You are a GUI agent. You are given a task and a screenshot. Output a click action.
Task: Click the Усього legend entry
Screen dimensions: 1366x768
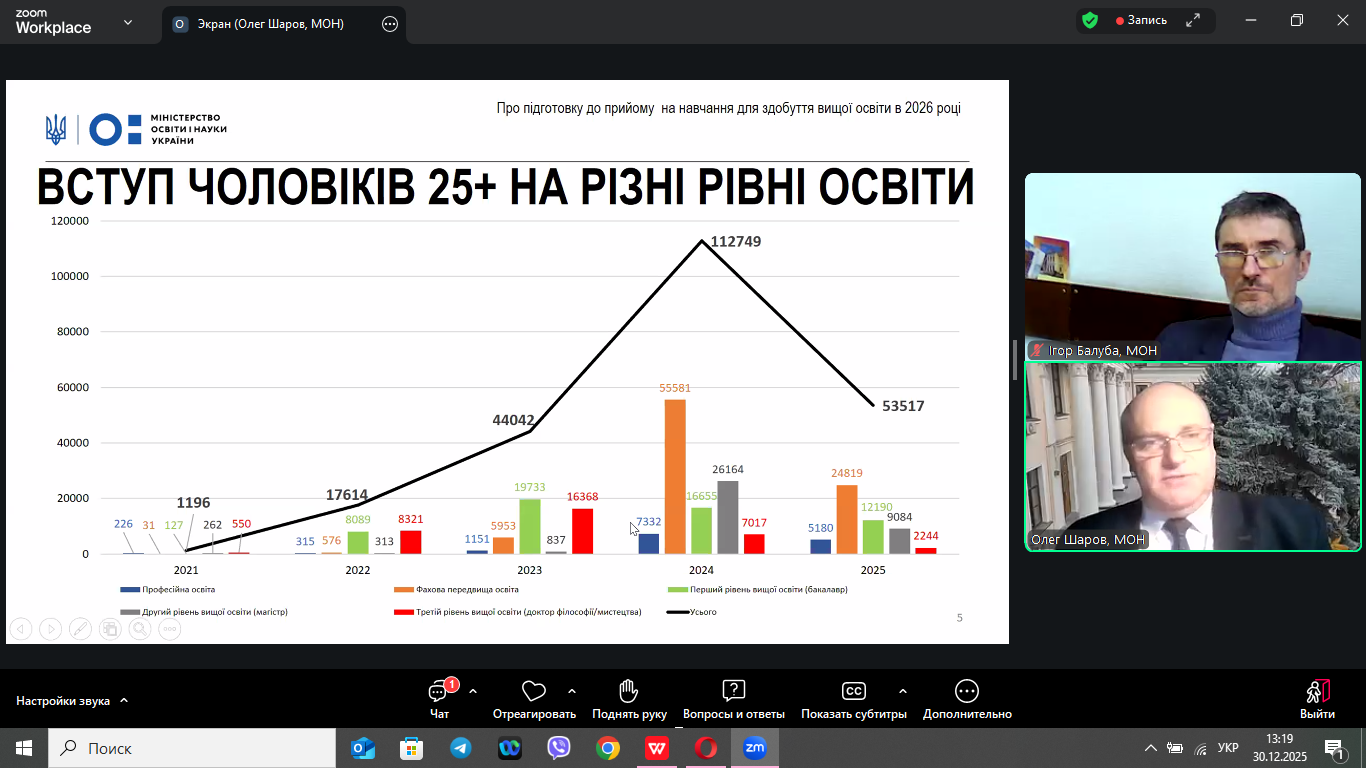point(692,611)
